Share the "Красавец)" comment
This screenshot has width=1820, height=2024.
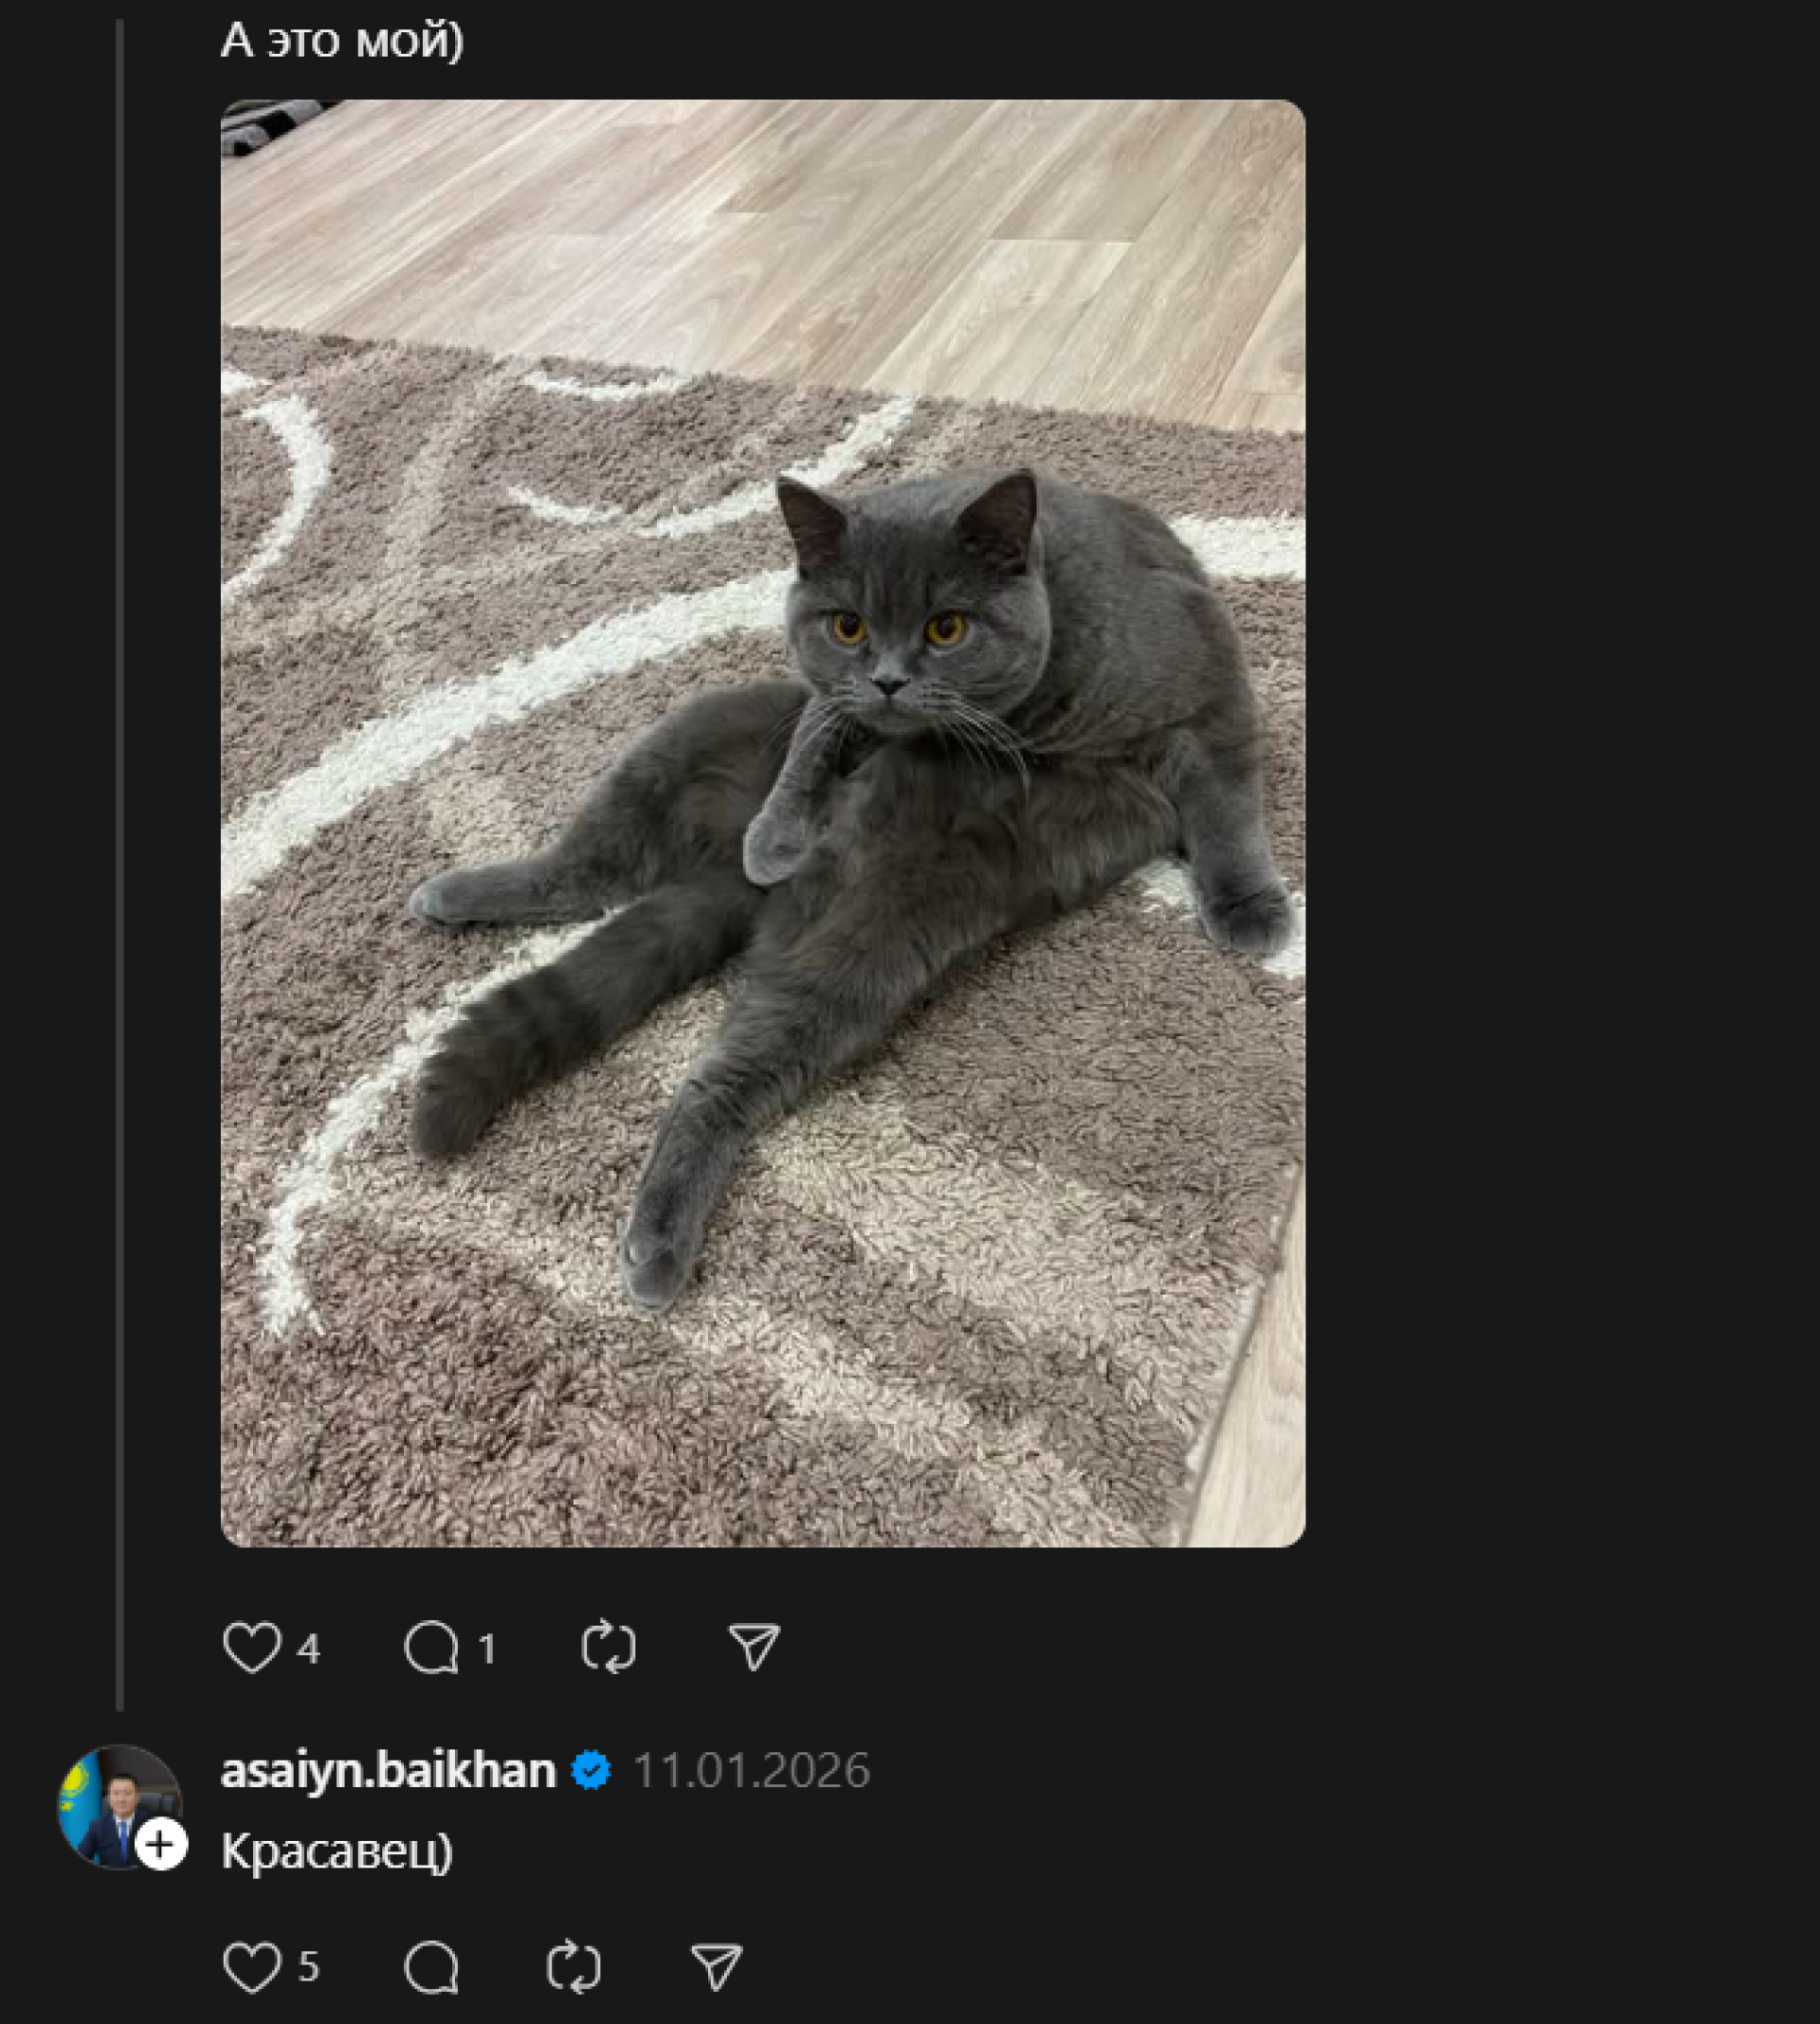[x=716, y=1967]
